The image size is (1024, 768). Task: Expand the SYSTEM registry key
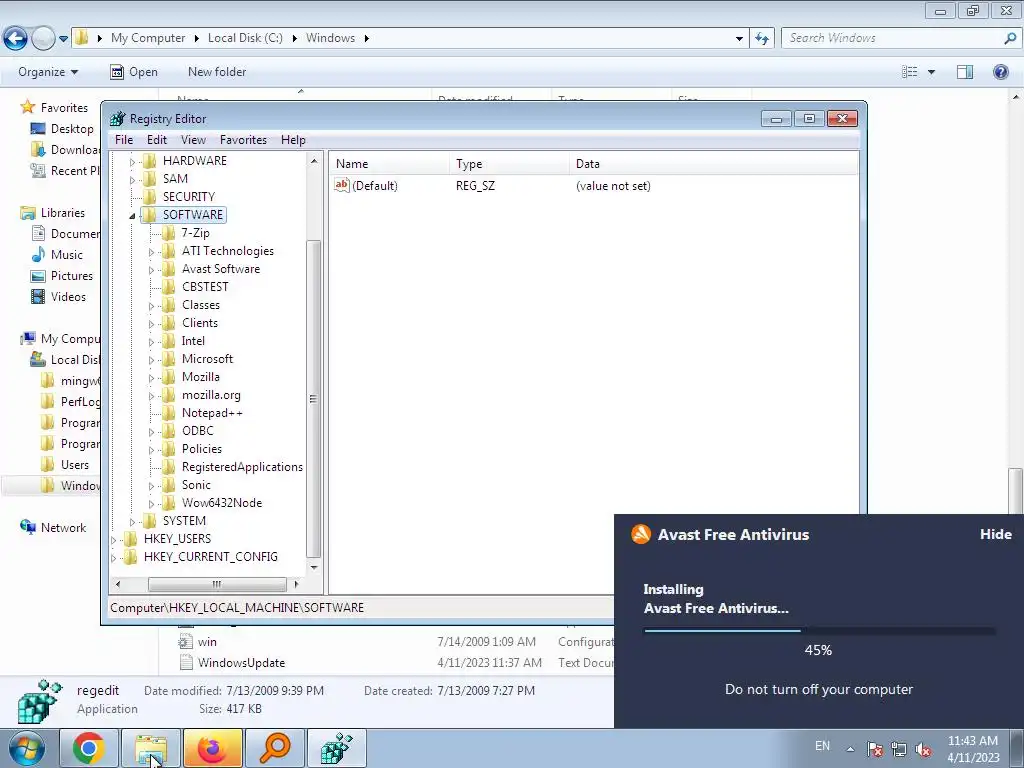[x=132, y=521]
